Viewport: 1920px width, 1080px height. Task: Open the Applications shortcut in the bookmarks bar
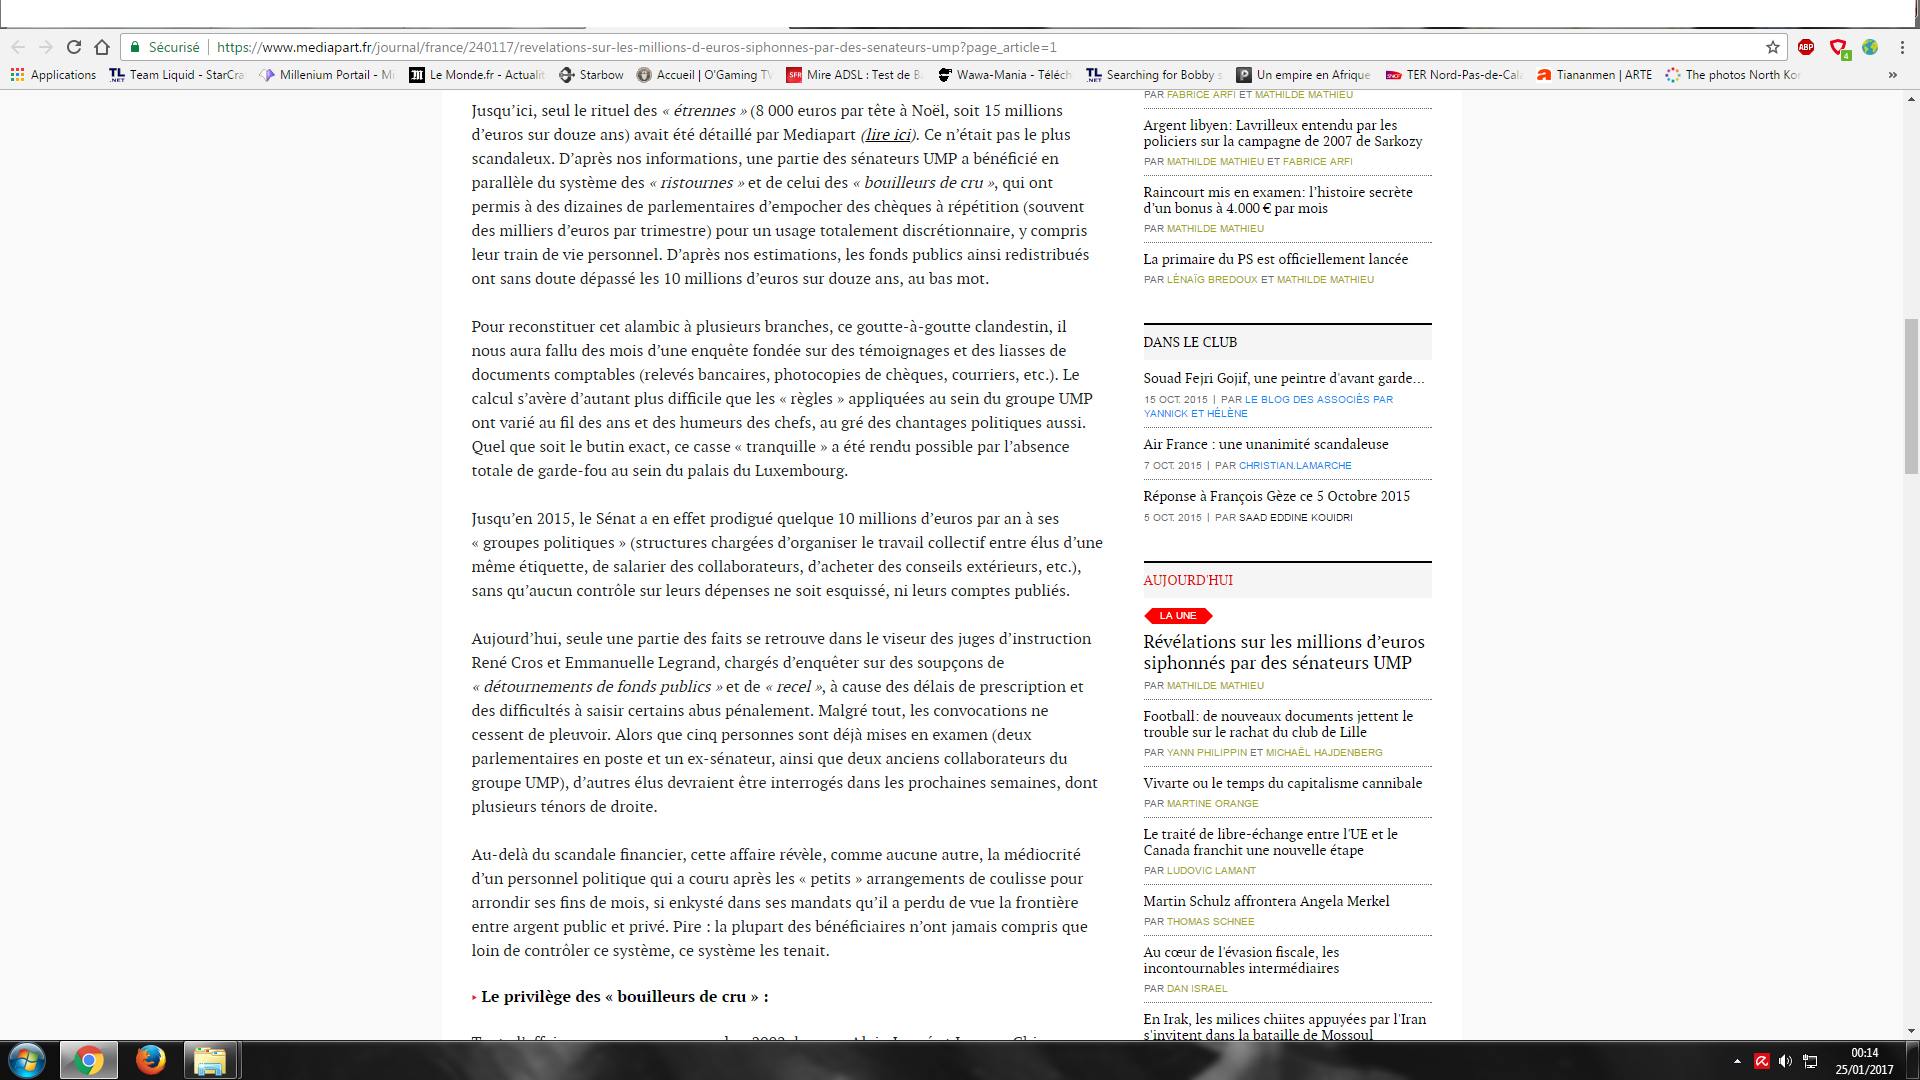click(54, 75)
